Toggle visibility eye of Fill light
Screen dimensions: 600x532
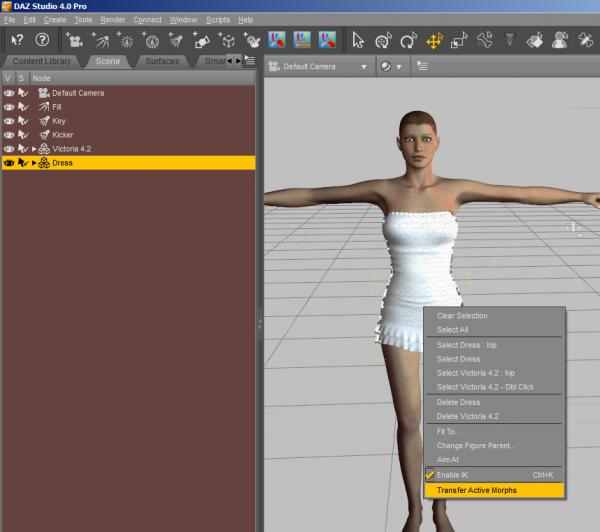pos(9,107)
